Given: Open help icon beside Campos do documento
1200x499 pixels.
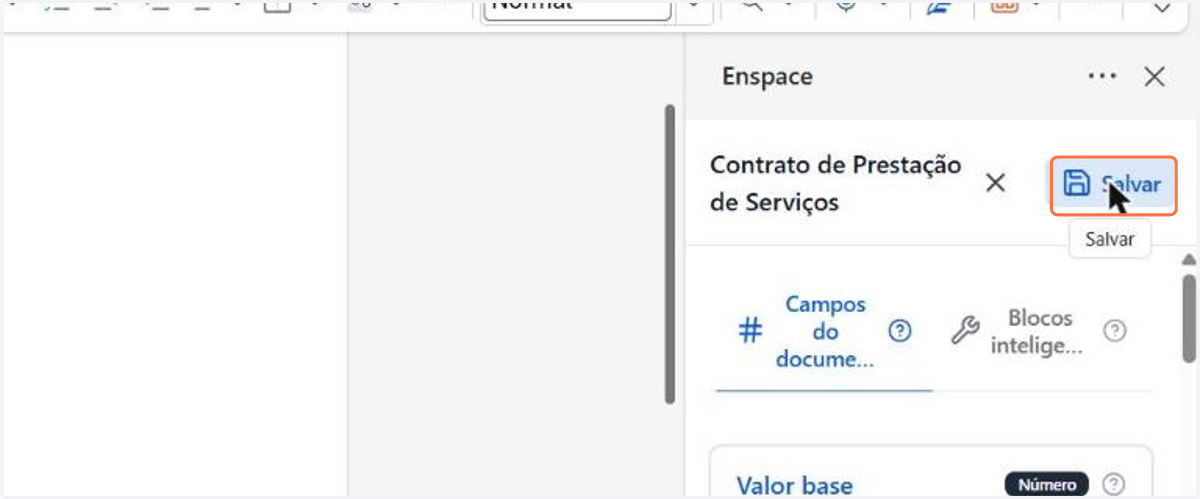Looking at the screenshot, I should (900, 332).
